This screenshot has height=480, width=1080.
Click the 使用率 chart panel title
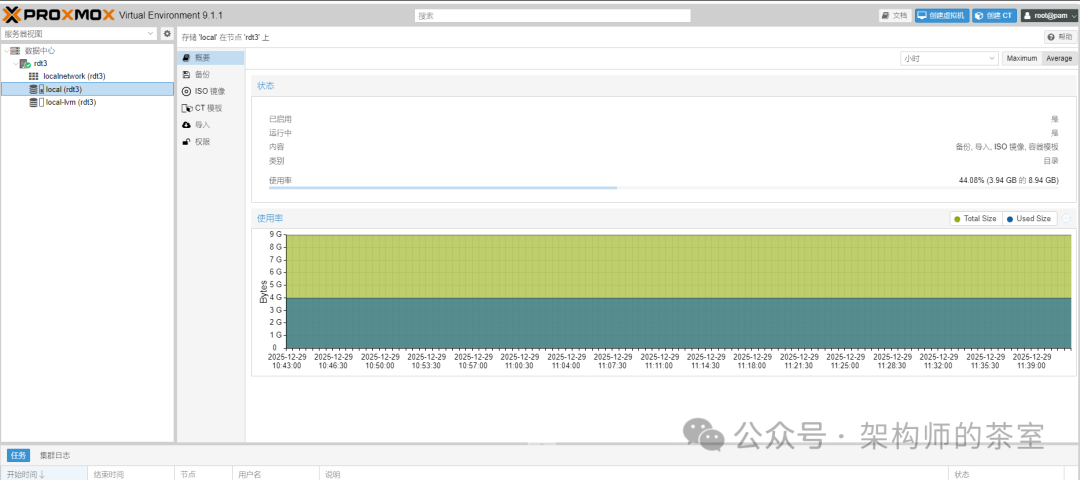click(269, 218)
